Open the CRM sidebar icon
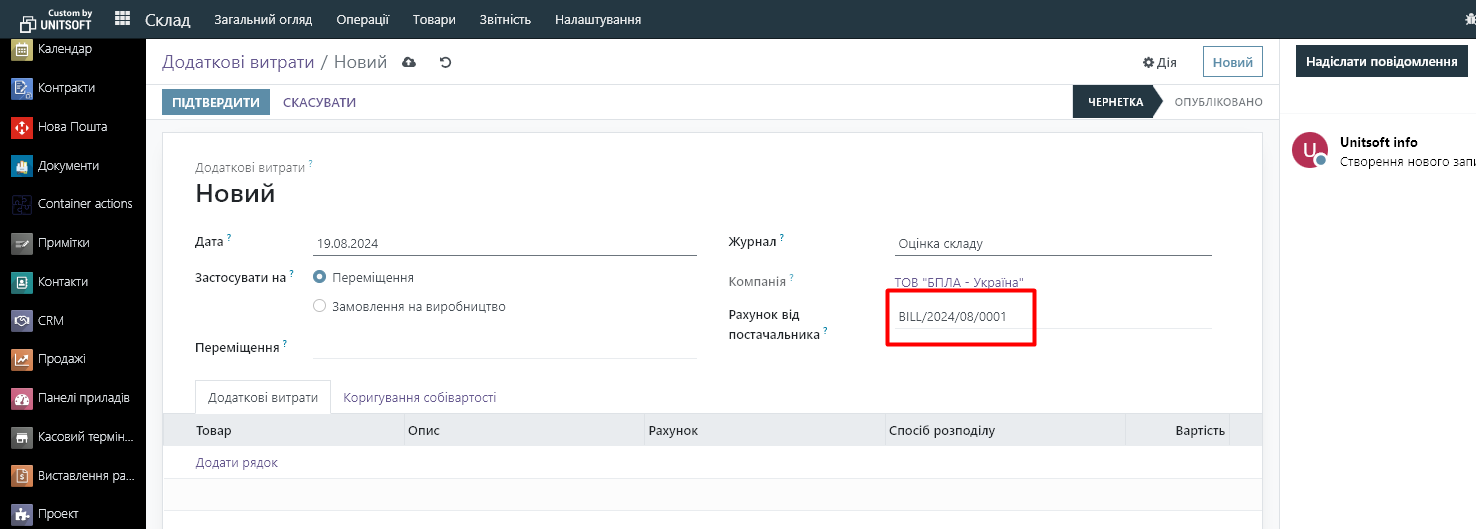1476x529 pixels. [22, 321]
